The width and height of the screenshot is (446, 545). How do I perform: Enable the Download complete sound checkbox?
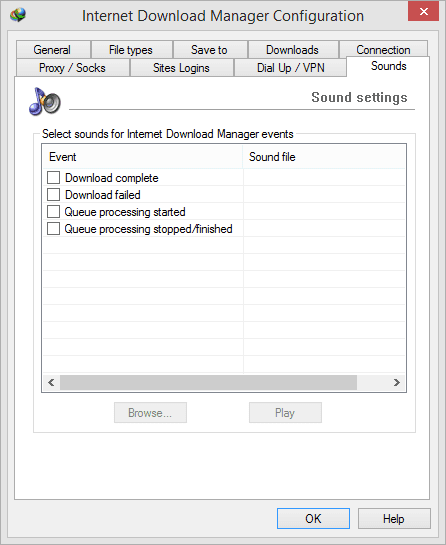pos(53,178)
